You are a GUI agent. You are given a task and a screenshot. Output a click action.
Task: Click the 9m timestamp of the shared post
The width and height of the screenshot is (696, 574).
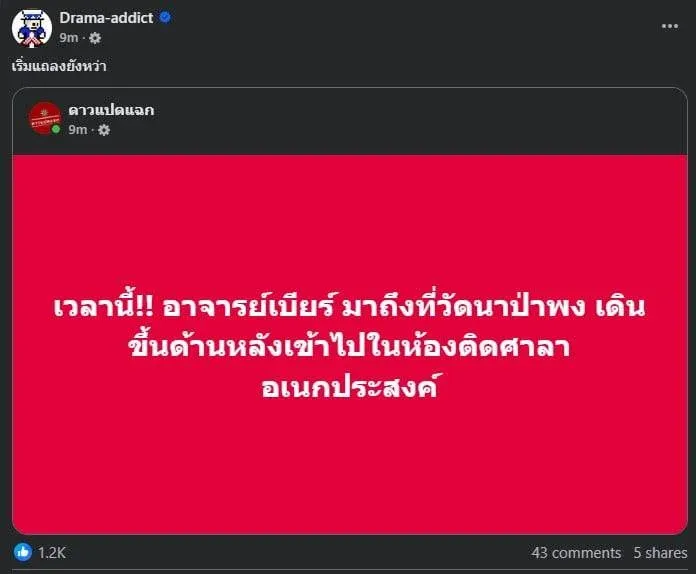[x=78, y=130]
